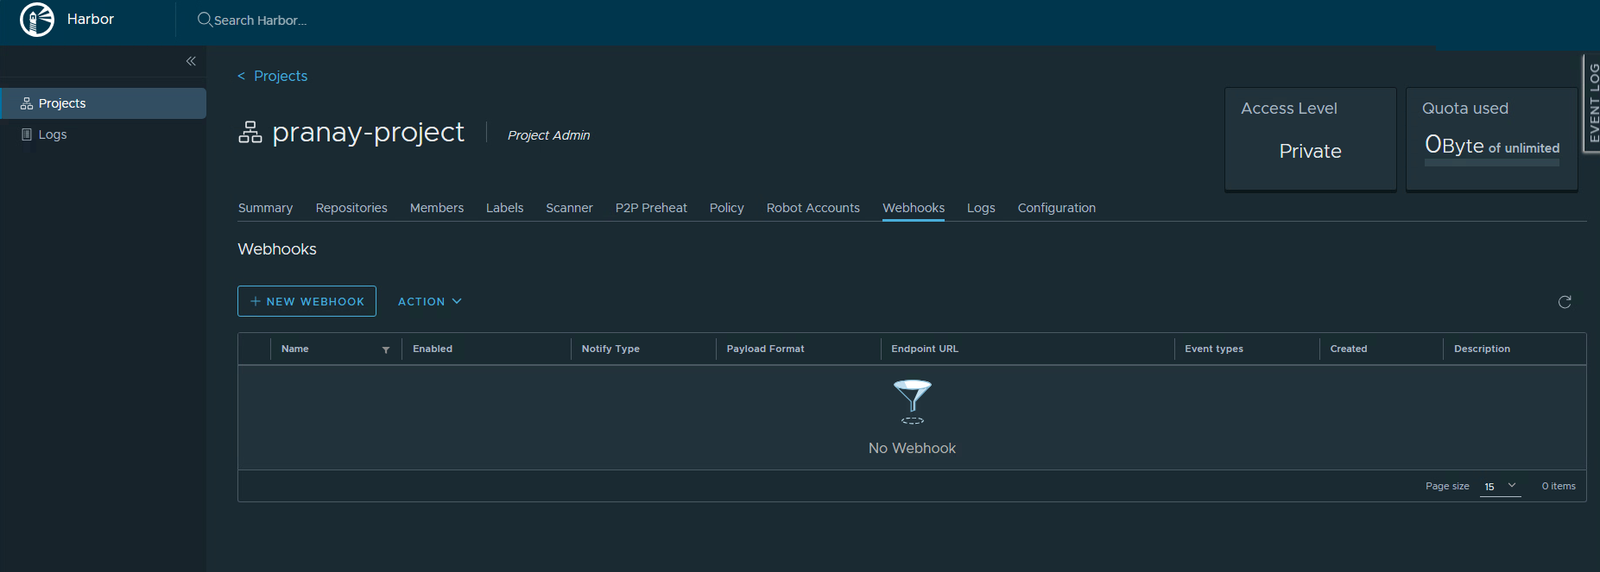Switch to P2P Preheat tab
Viewport: 1600px width, 572px height.
[x=651, y=208]
